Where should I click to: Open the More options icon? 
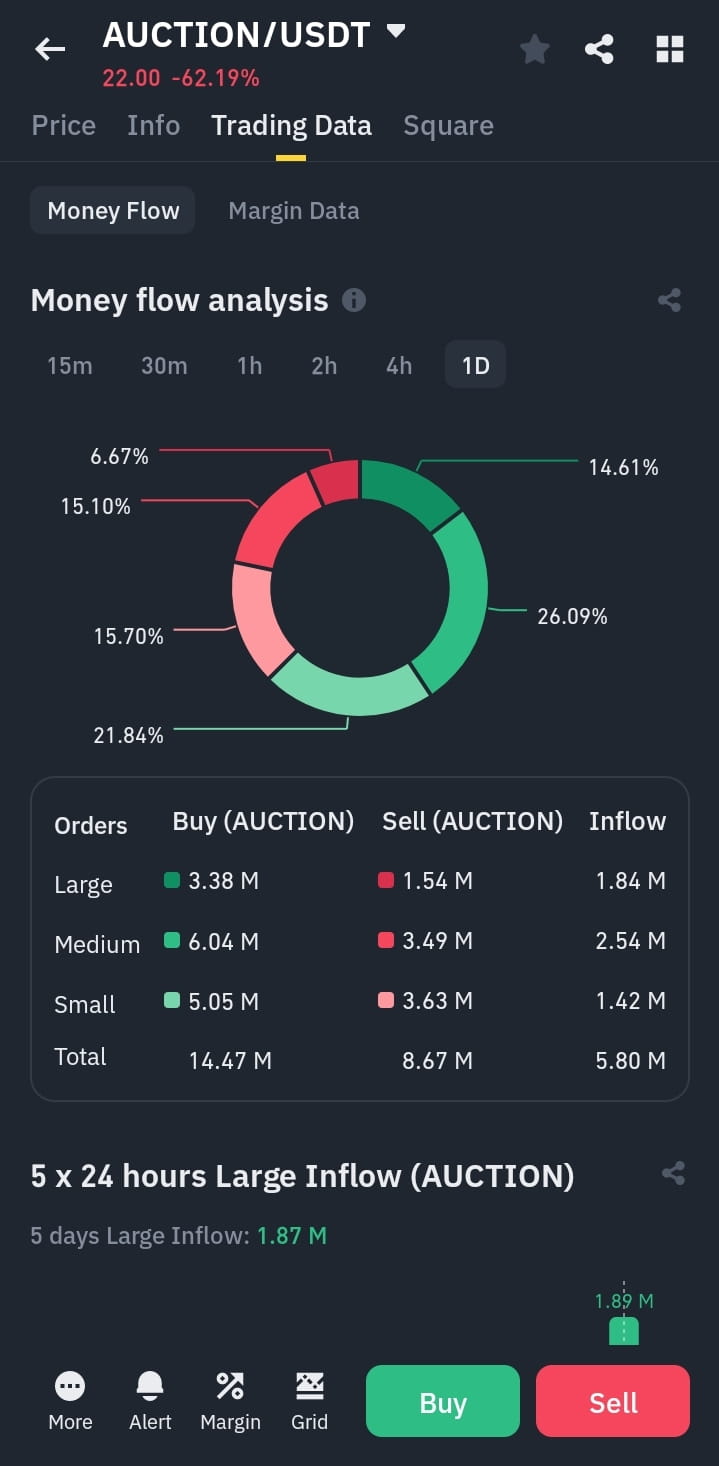[70, 1386]
